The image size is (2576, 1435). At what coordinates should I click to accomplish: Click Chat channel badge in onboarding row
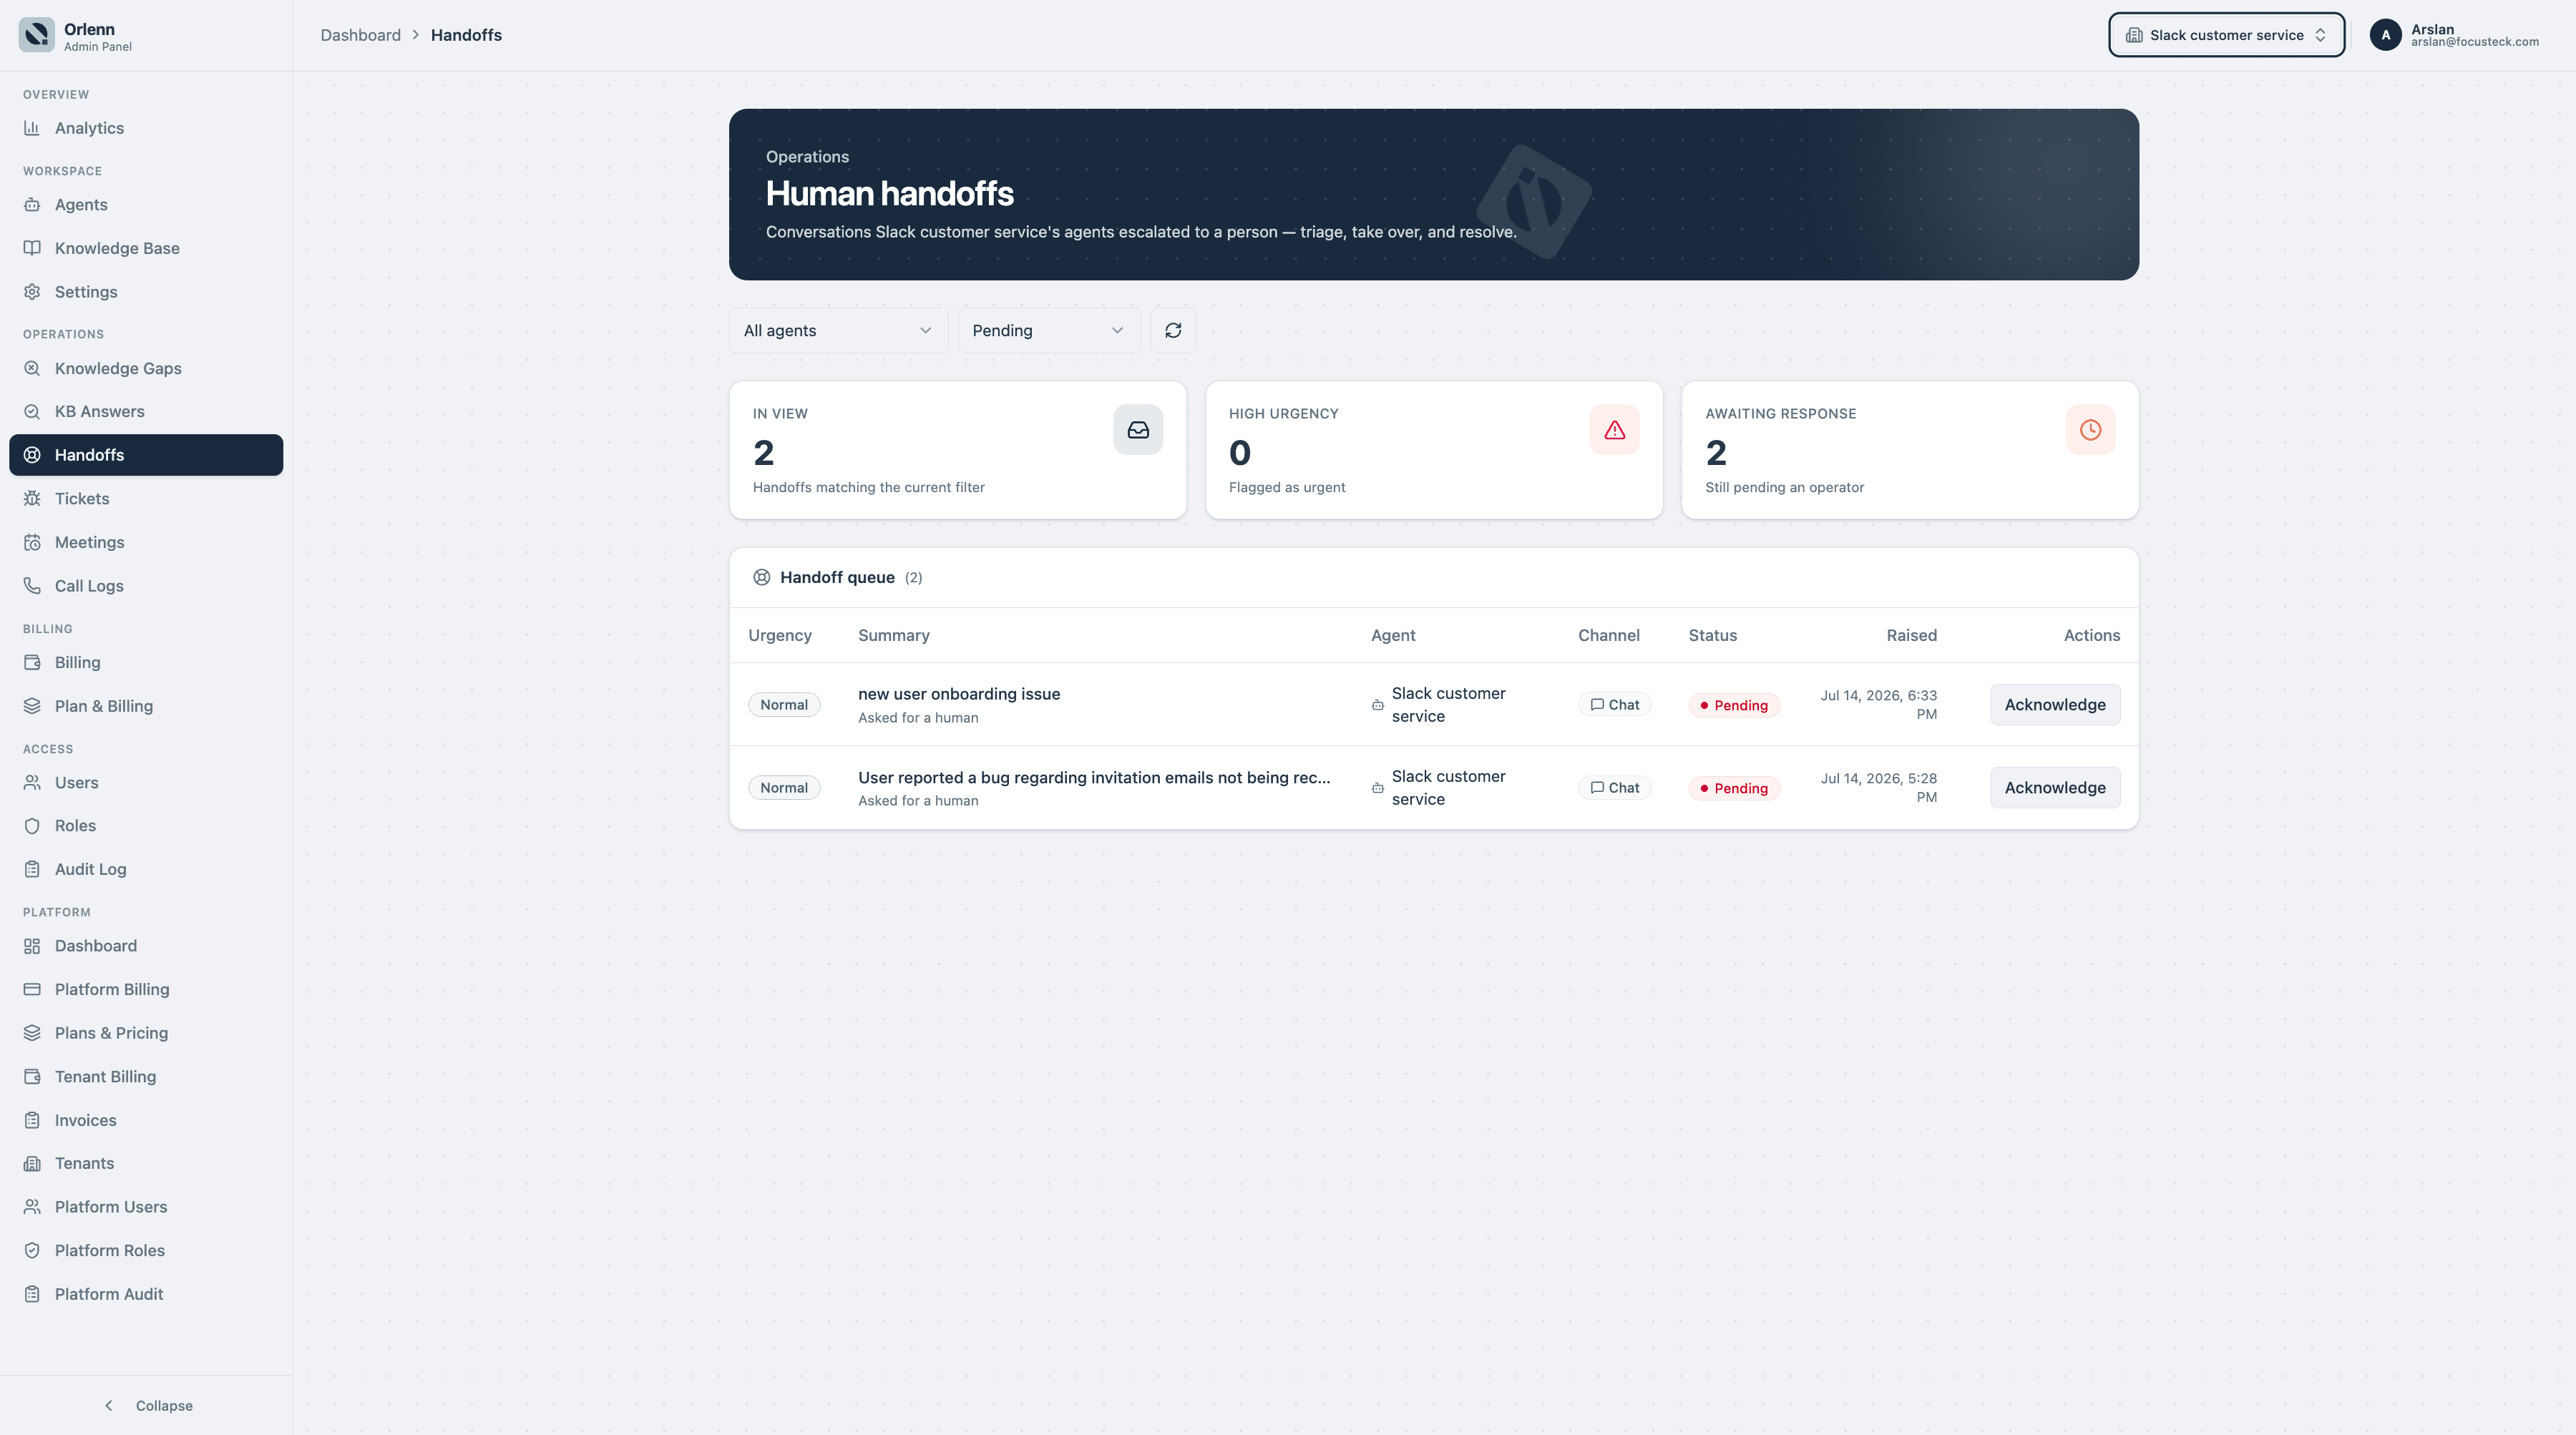1614,705
